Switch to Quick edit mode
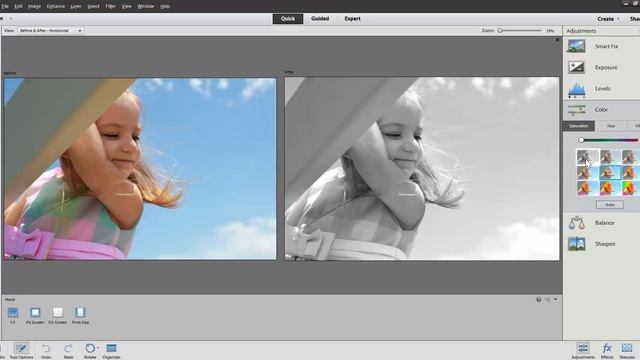Image resolution: width=640 pixels, height=360 pixels. (x=288, y=19)
